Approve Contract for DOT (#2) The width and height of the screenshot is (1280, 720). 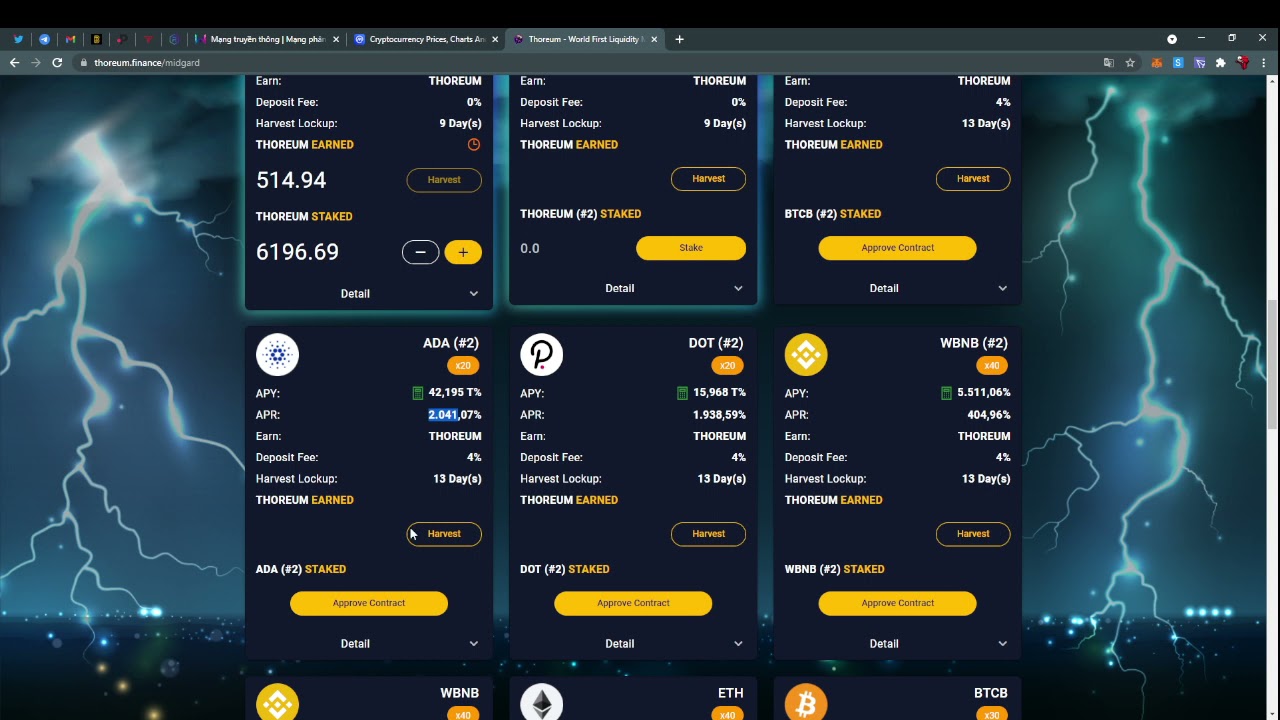pyautogui.click(x=633, y=603)
